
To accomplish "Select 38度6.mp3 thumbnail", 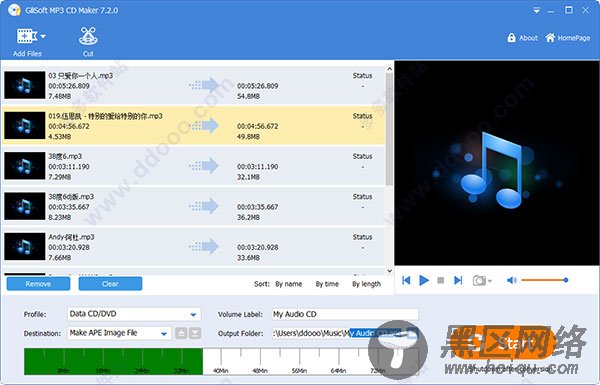I will pos(24,166).
